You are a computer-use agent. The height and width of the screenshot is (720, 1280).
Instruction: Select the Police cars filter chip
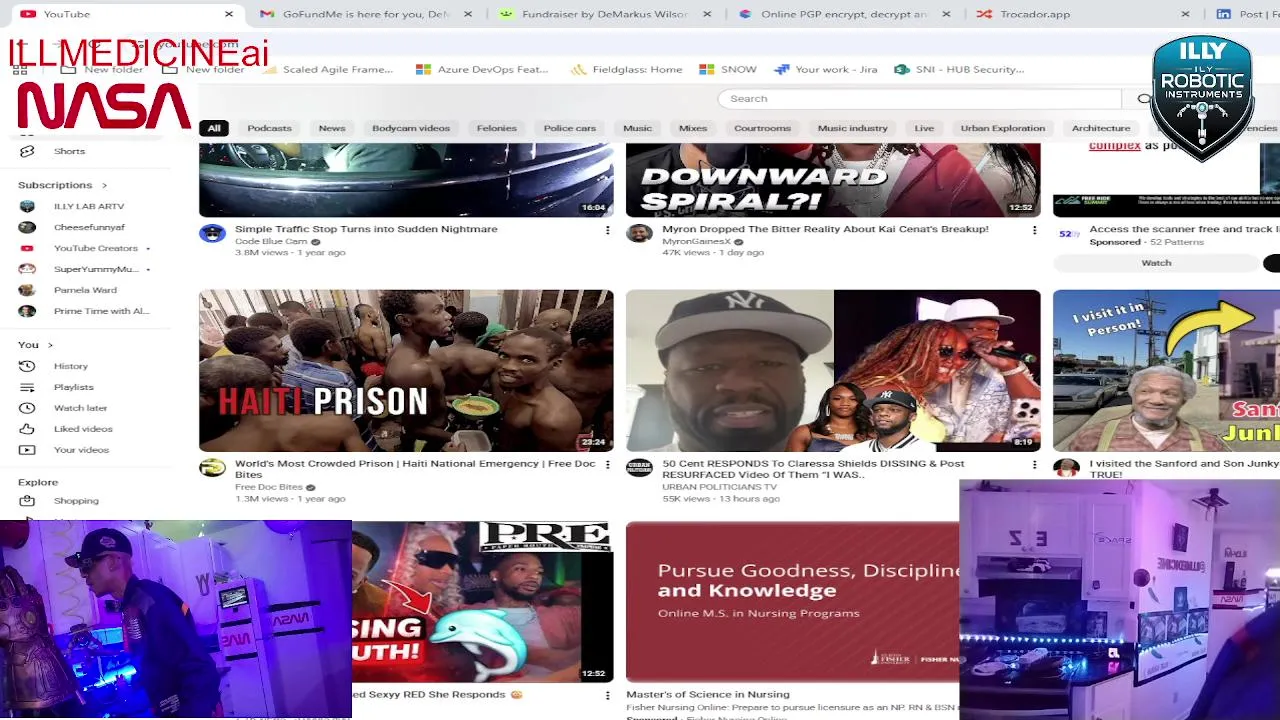point(570,128)
